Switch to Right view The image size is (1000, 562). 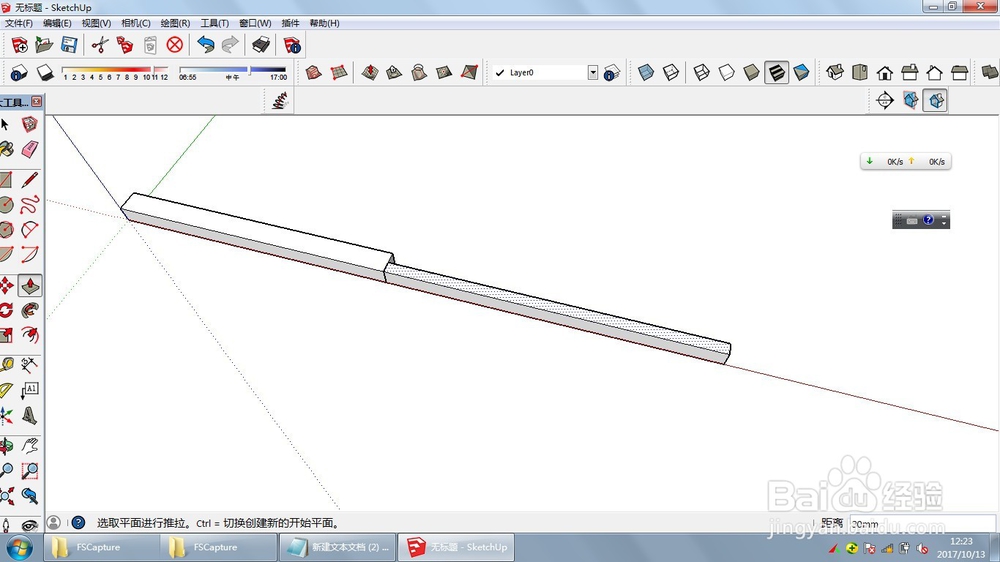pos(909,73)
